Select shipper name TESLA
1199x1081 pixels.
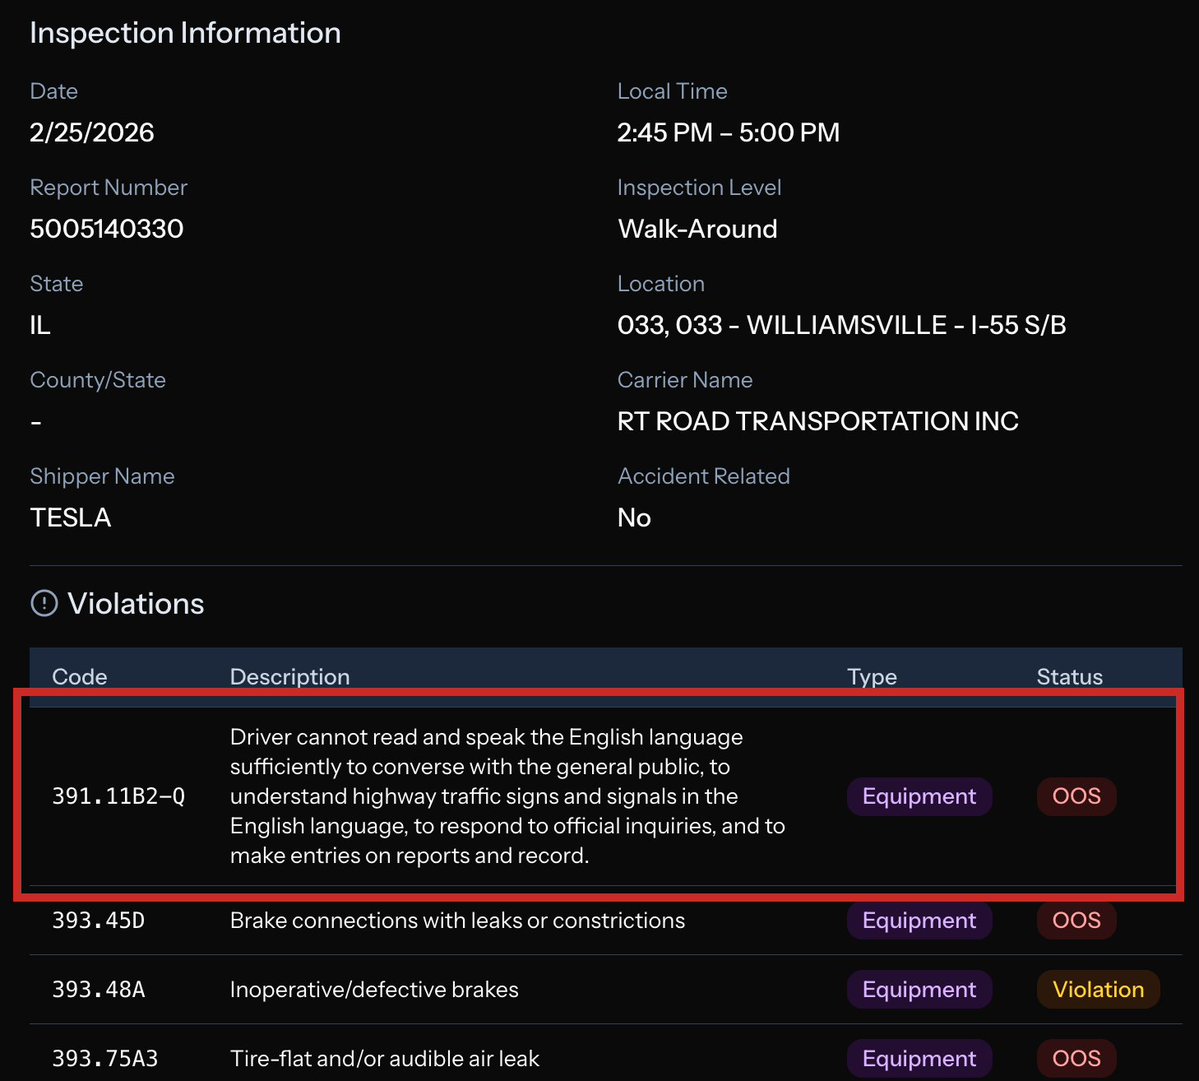click(70, 518)
